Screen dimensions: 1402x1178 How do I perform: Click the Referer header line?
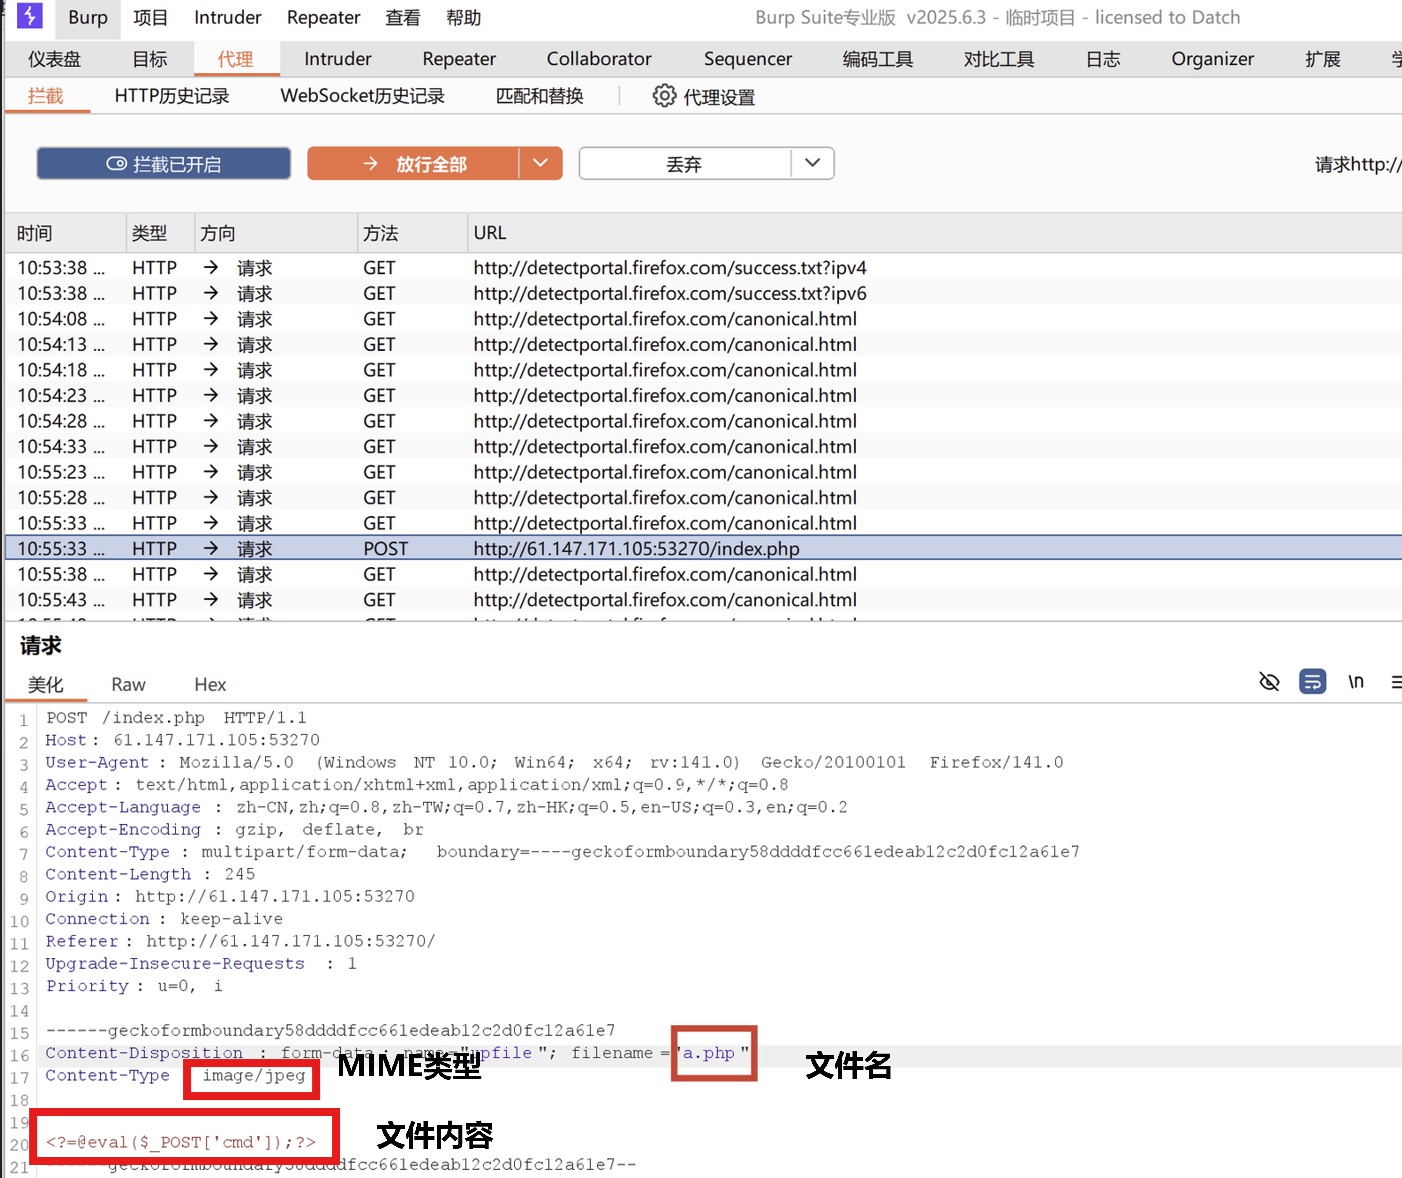[240, 941]
